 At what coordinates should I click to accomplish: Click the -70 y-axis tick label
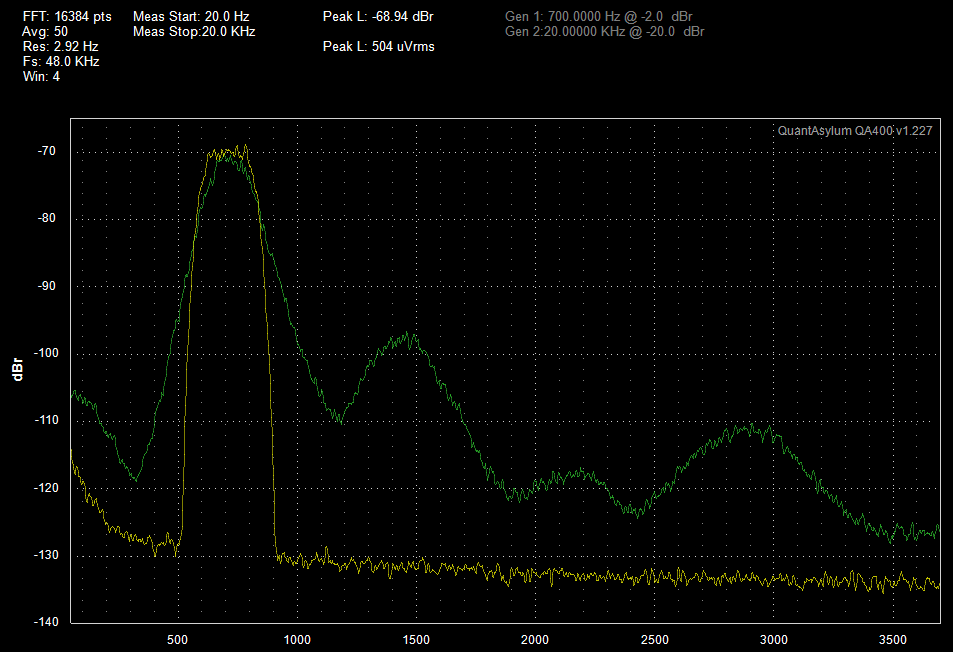46,151
